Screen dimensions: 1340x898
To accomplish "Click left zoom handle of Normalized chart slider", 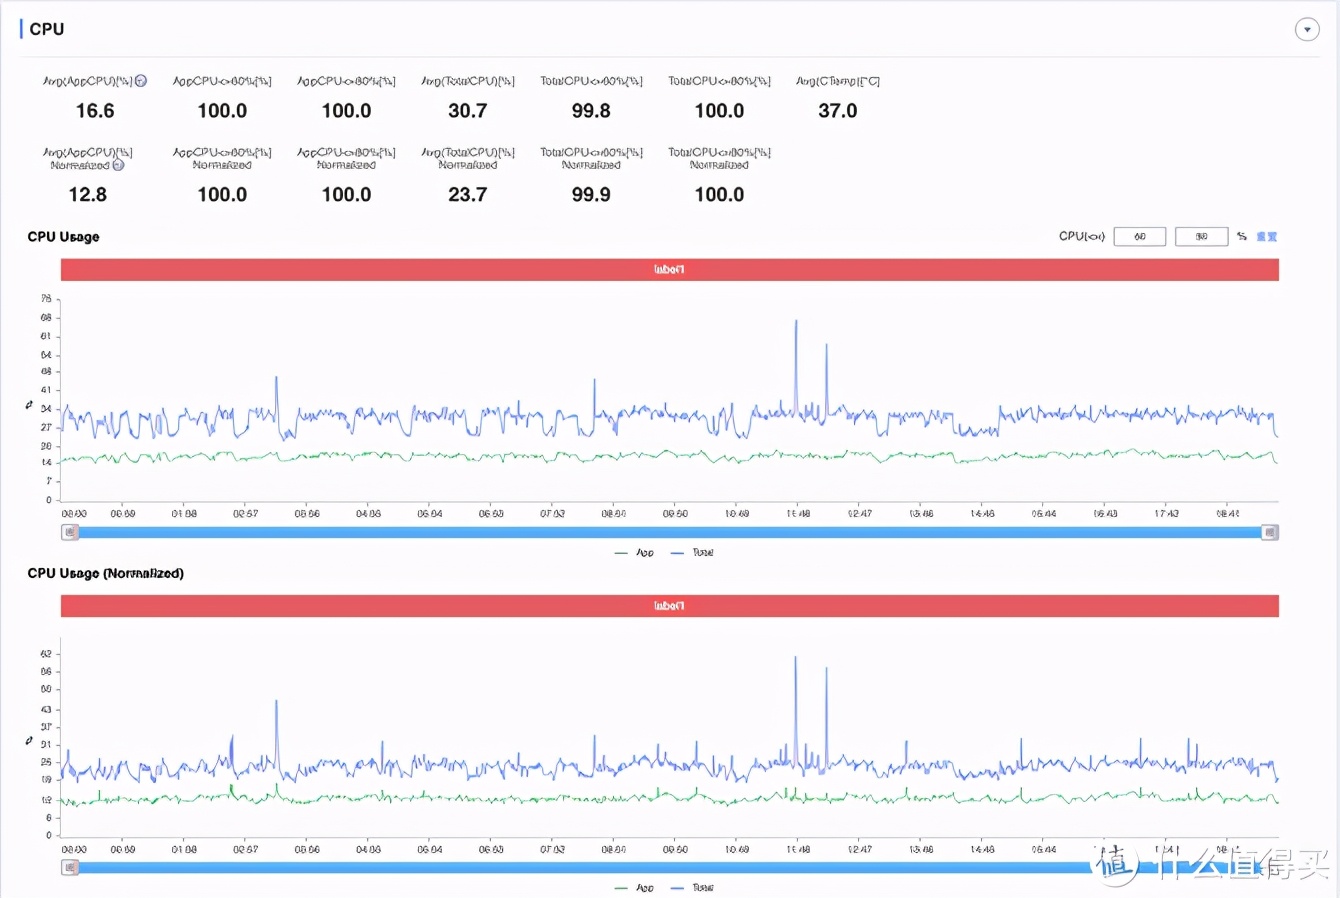I will pyautogui.click(x=70, y=867).
